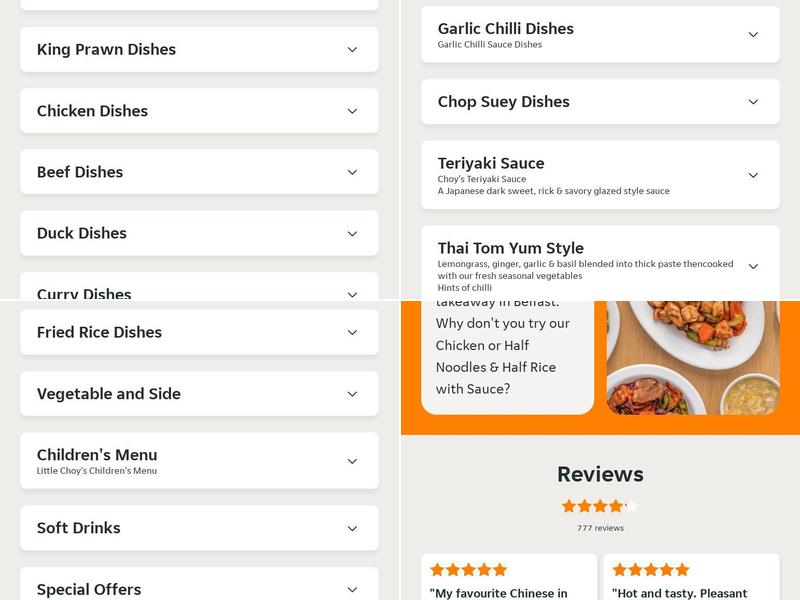The image size is (800, 600).
Task: Open the Curry Dishes category
Action: click(199, 294)
